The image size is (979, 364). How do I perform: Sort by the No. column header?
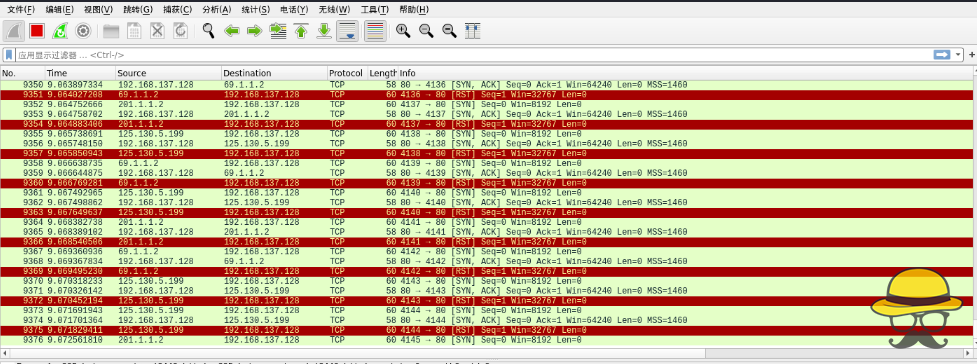22,73
